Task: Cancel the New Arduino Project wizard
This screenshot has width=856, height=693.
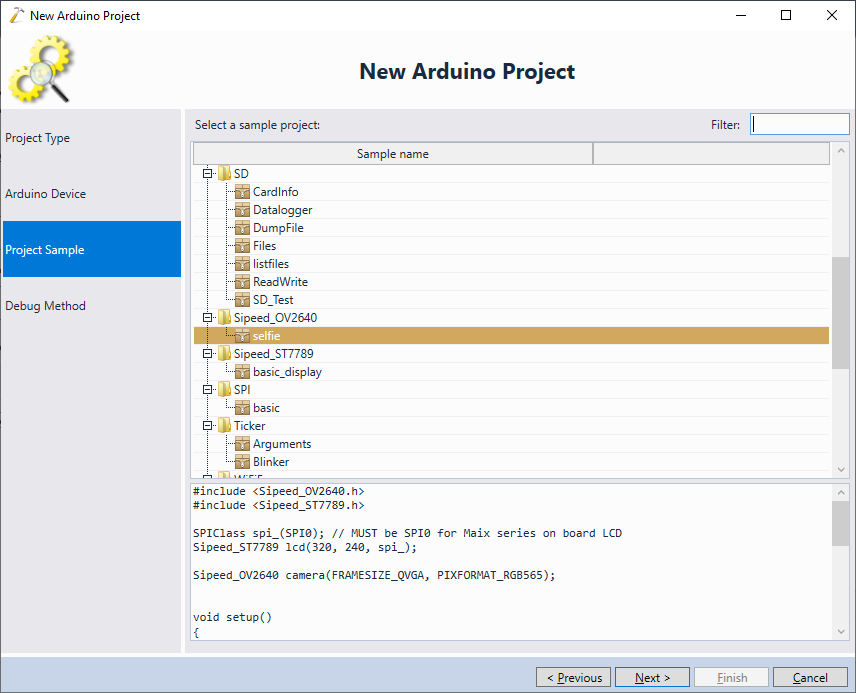Action: (x=810, y=678)
